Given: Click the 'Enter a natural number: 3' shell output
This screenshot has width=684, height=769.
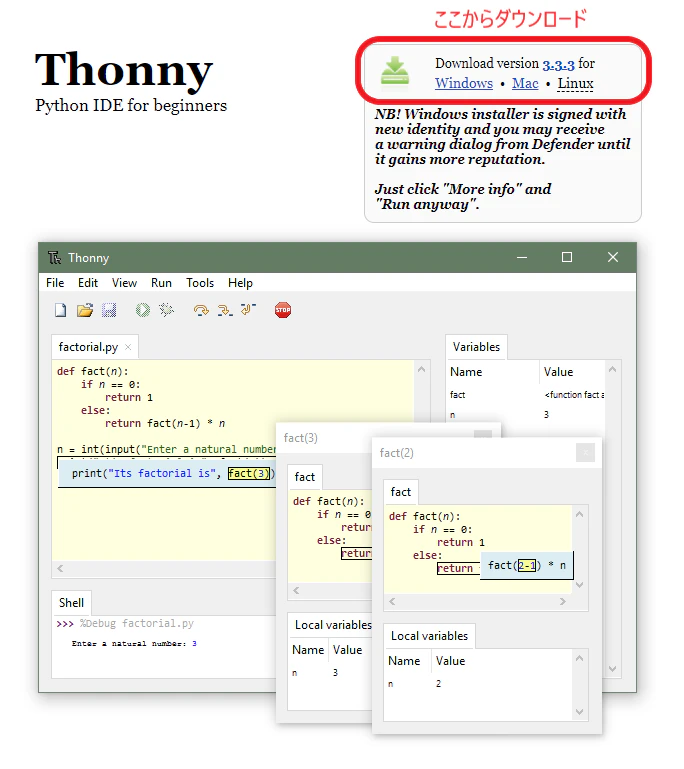Looking at the screenshot, I should 134,643.
